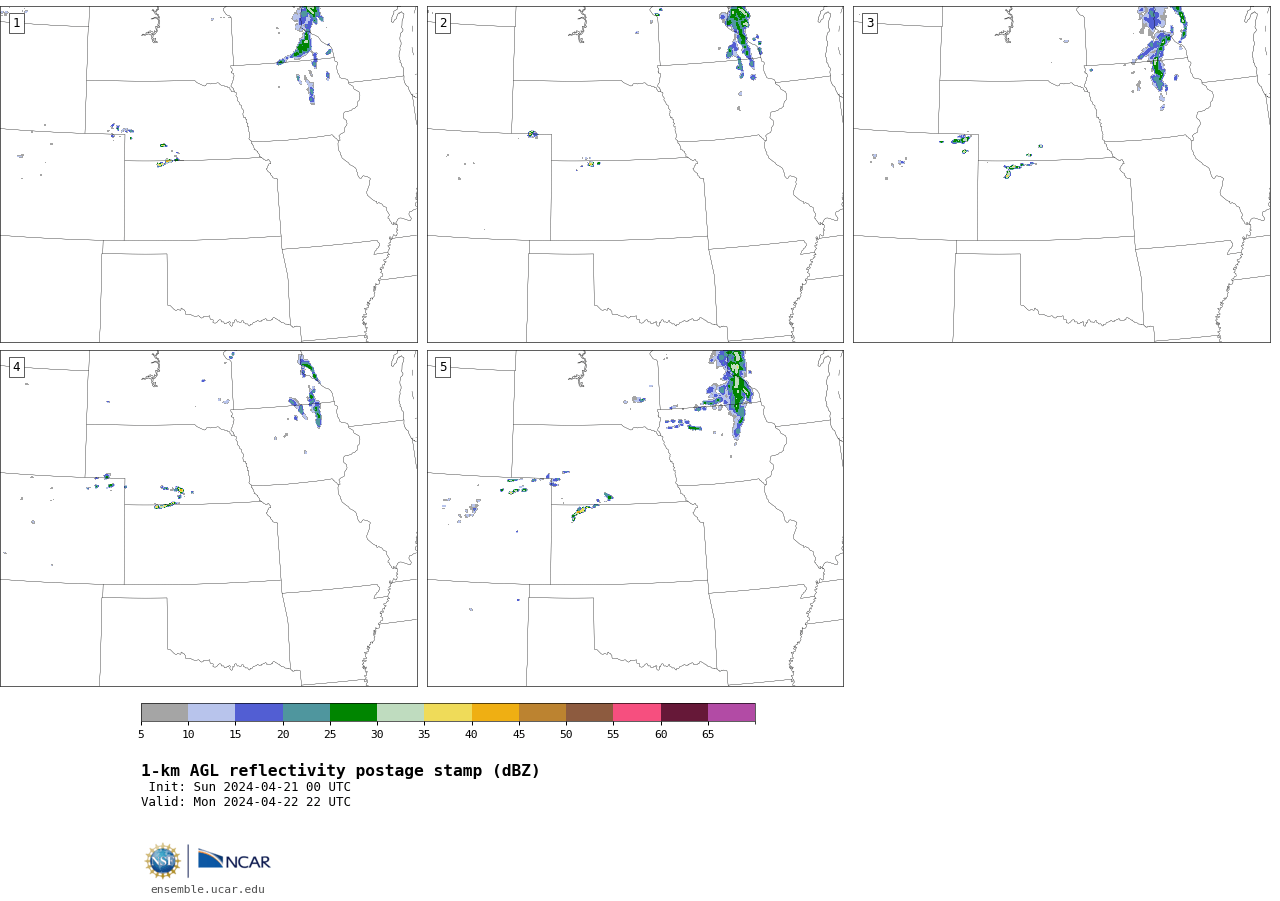This screenshot has height=901, width=1280.
Task: Open ensemble member 1 reflectivity map
Action: 208,174
